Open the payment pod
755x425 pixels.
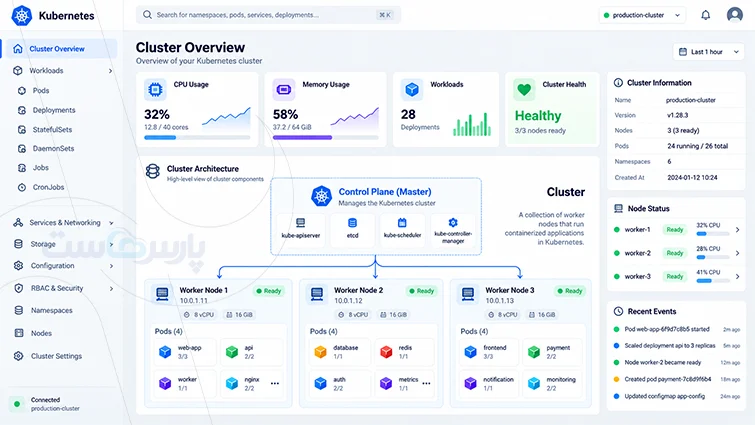coord(553,352)
